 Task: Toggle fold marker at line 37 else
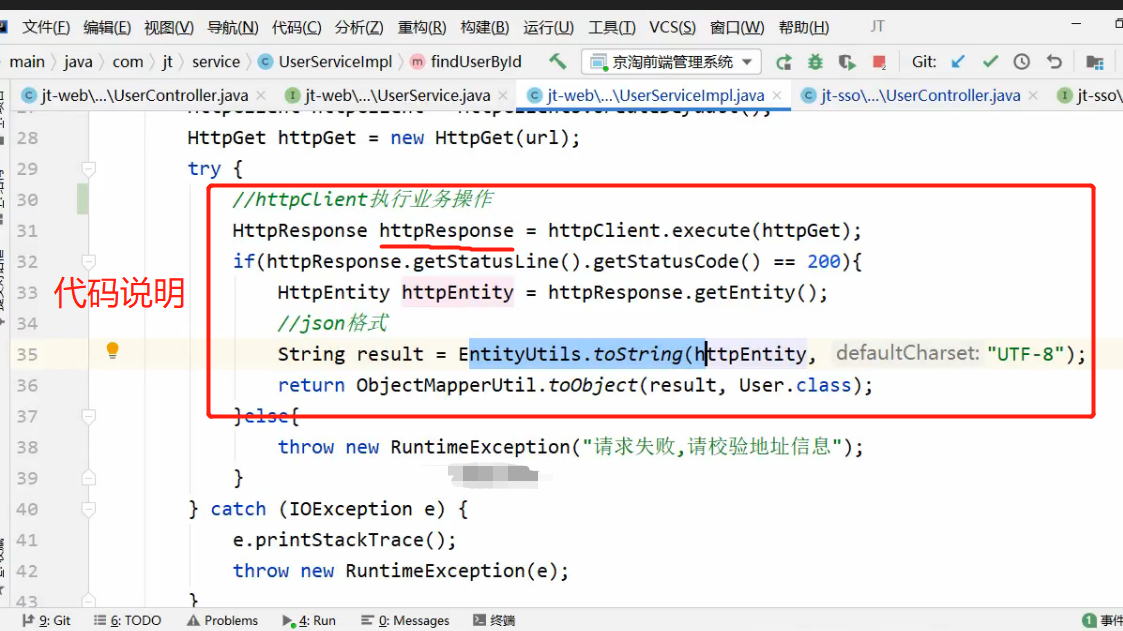pyautogui.click(x=89, y=416)
